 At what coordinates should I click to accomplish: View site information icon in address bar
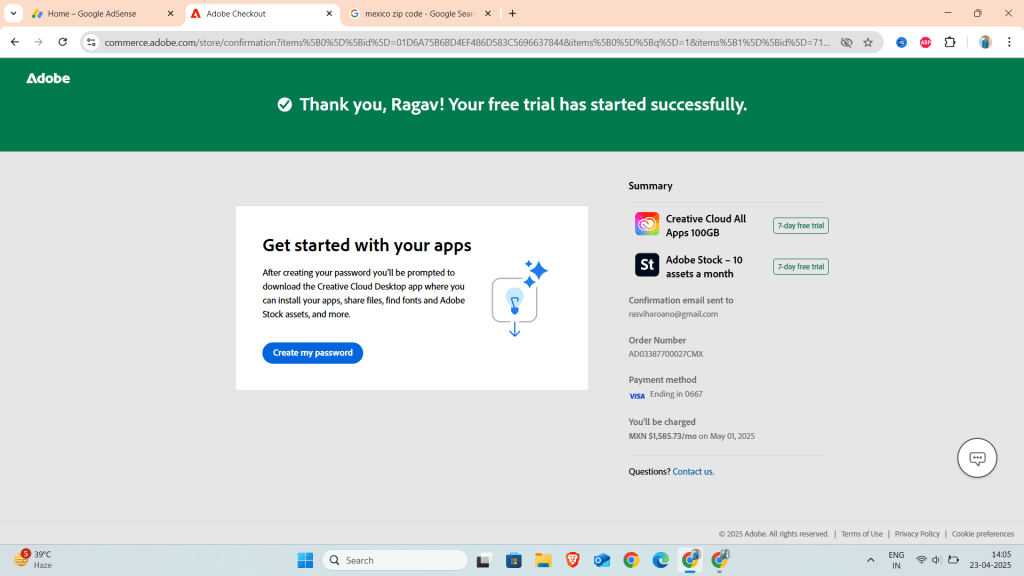pos(91,42)
